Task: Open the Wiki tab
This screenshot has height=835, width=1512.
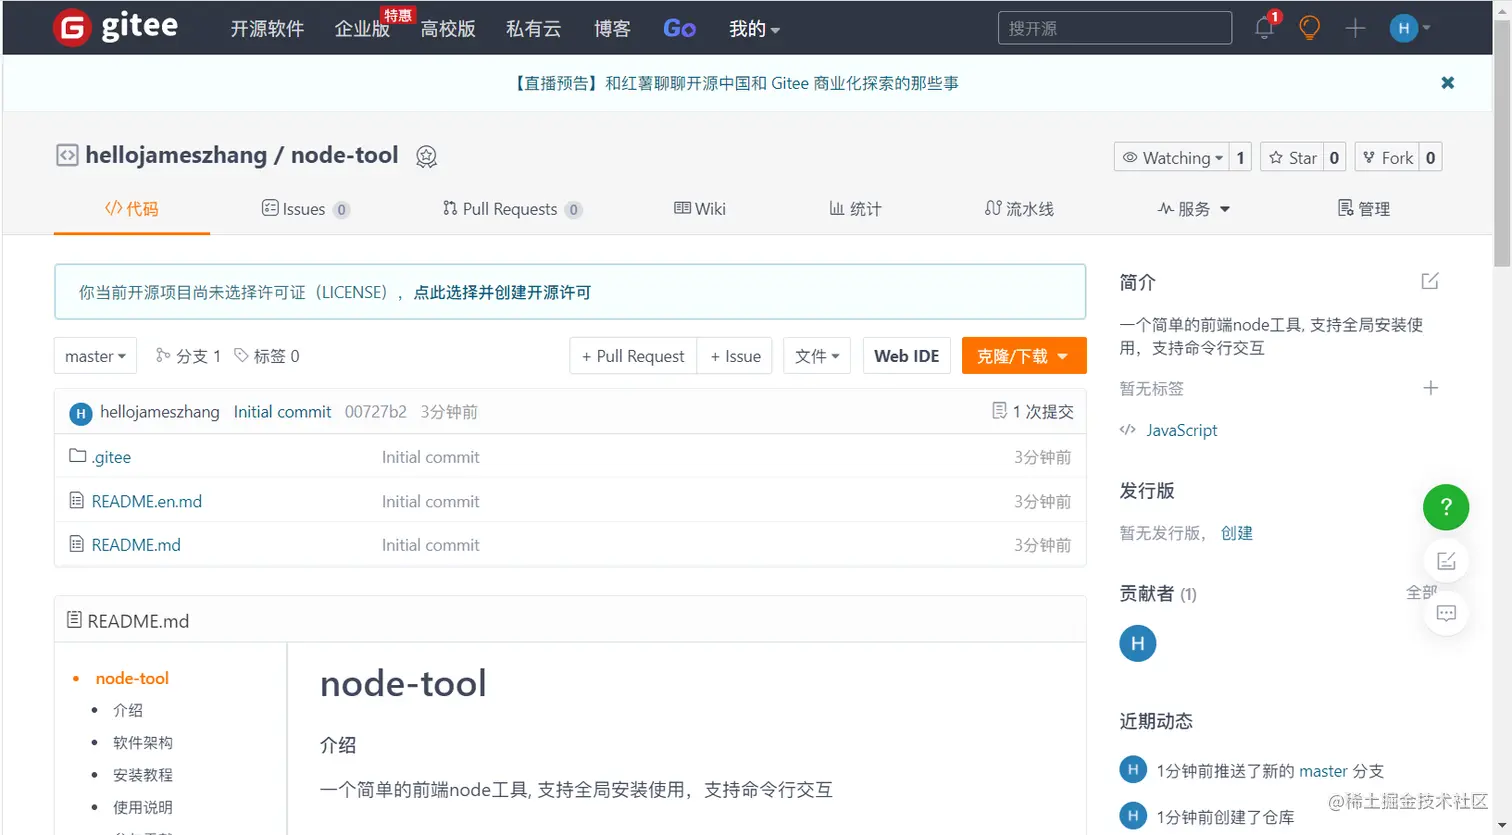Action: coord(700,209)
